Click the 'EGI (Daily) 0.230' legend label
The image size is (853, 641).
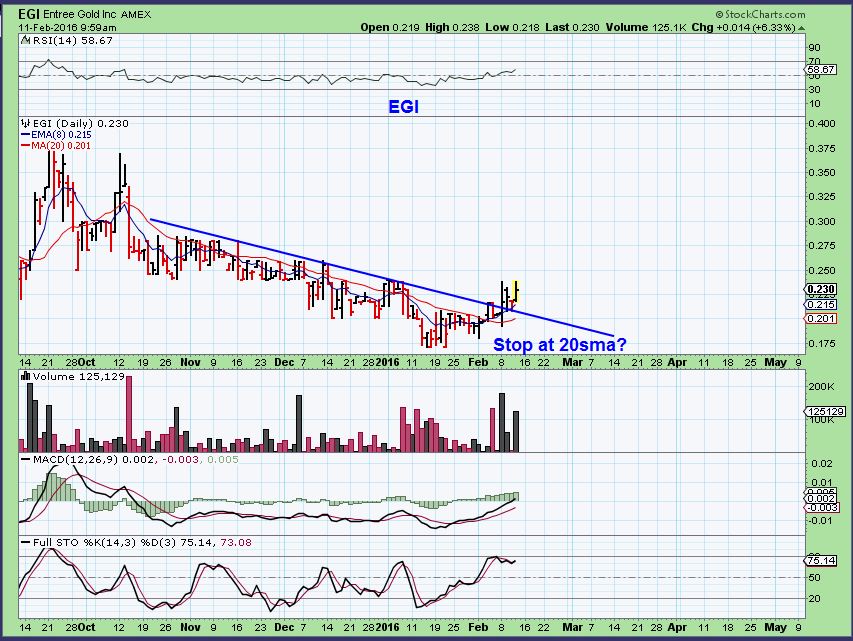coord(81,124)
